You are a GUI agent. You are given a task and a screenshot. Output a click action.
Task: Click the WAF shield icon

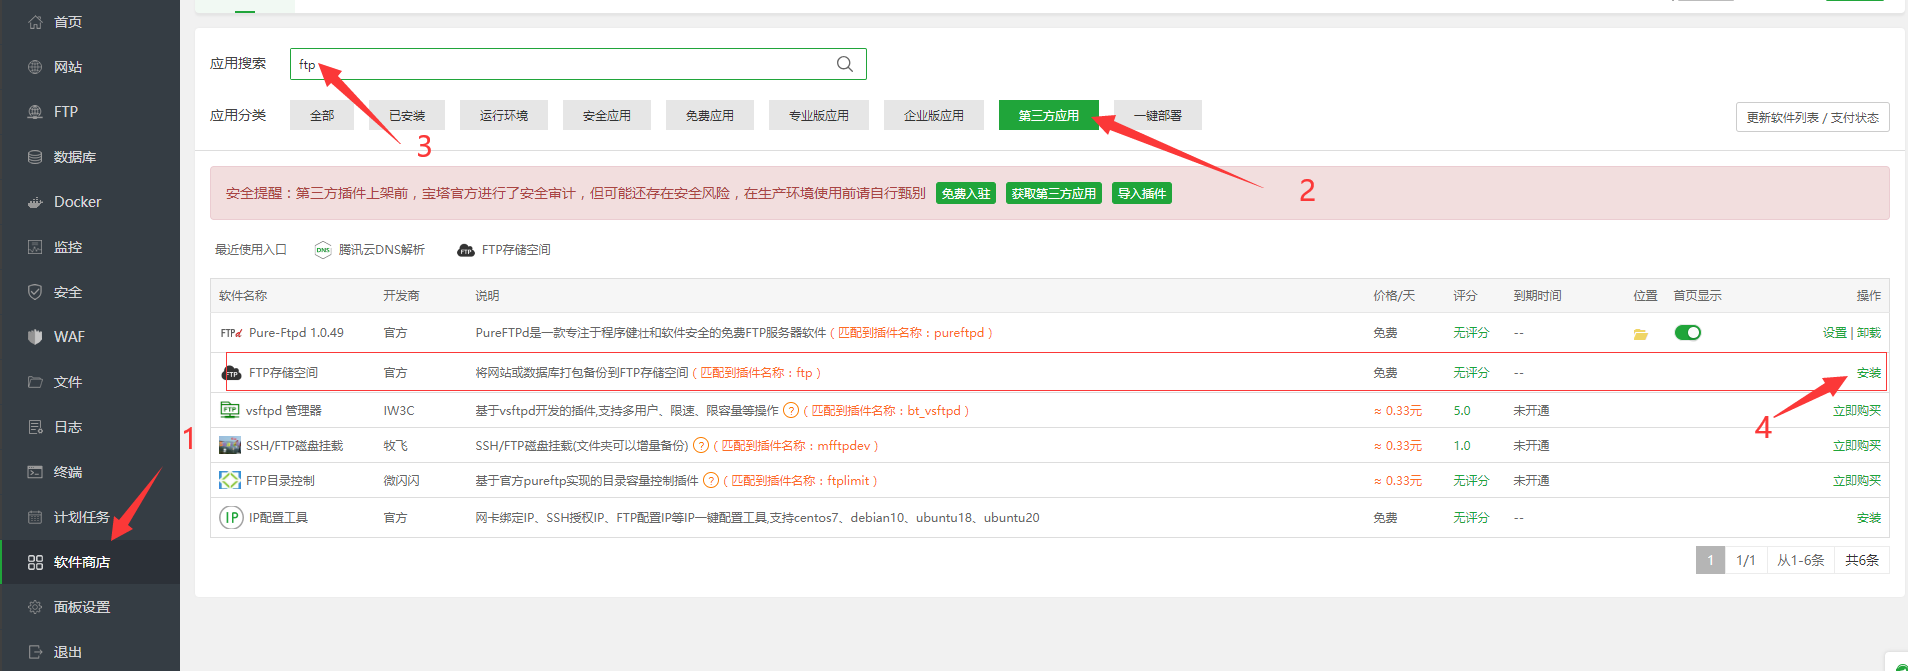click(x=35, y=337)
